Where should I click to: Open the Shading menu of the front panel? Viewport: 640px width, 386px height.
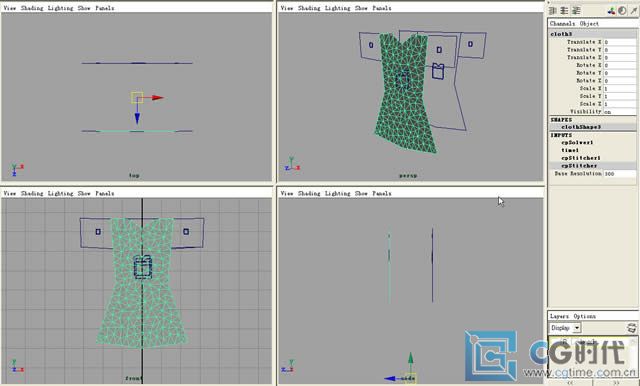click(32, 193)
